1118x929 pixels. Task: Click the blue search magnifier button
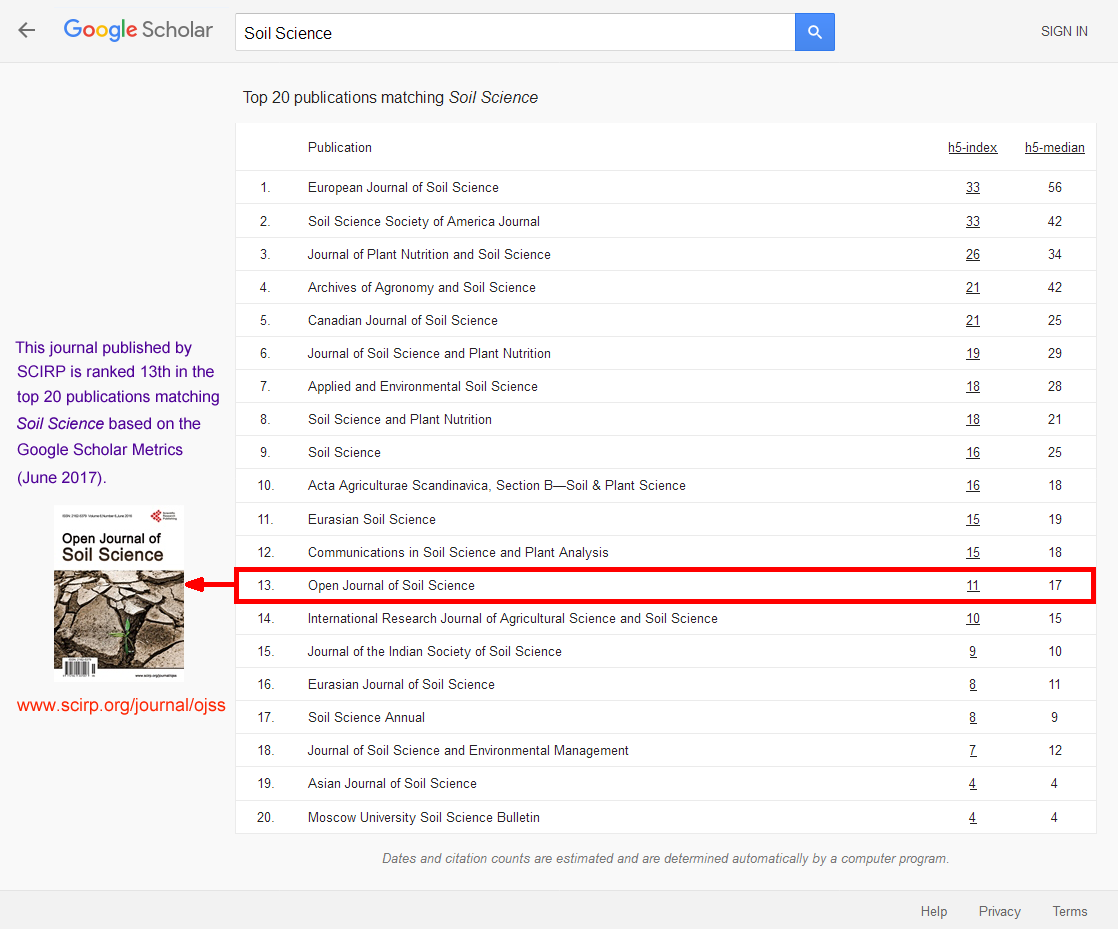[814, 32]
